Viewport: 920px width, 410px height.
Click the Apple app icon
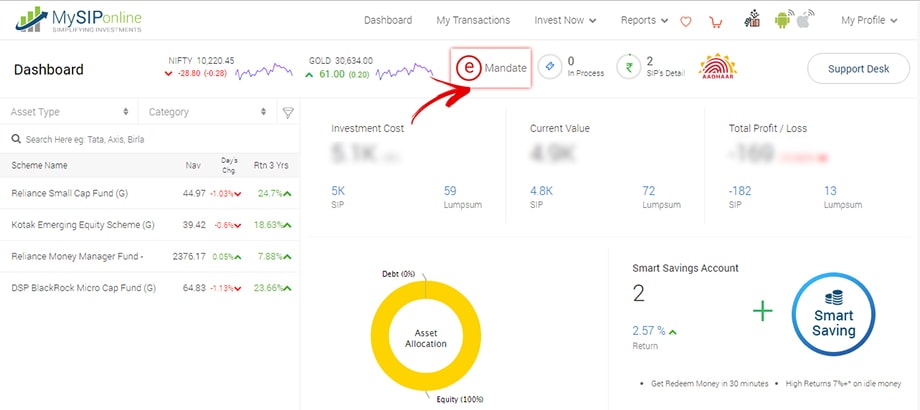(x=806, y=19)
